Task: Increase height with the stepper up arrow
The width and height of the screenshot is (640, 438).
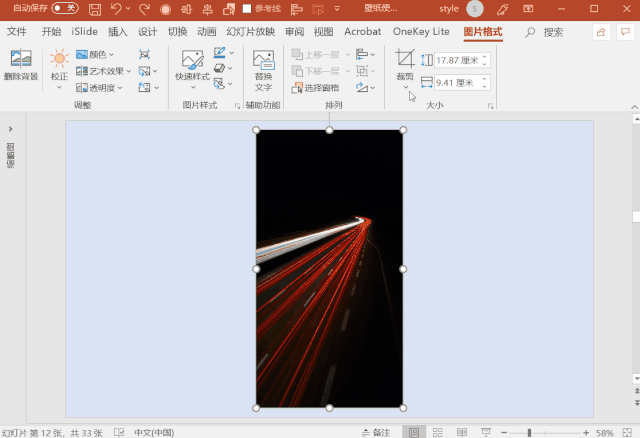Action: (x=484, y=57)
